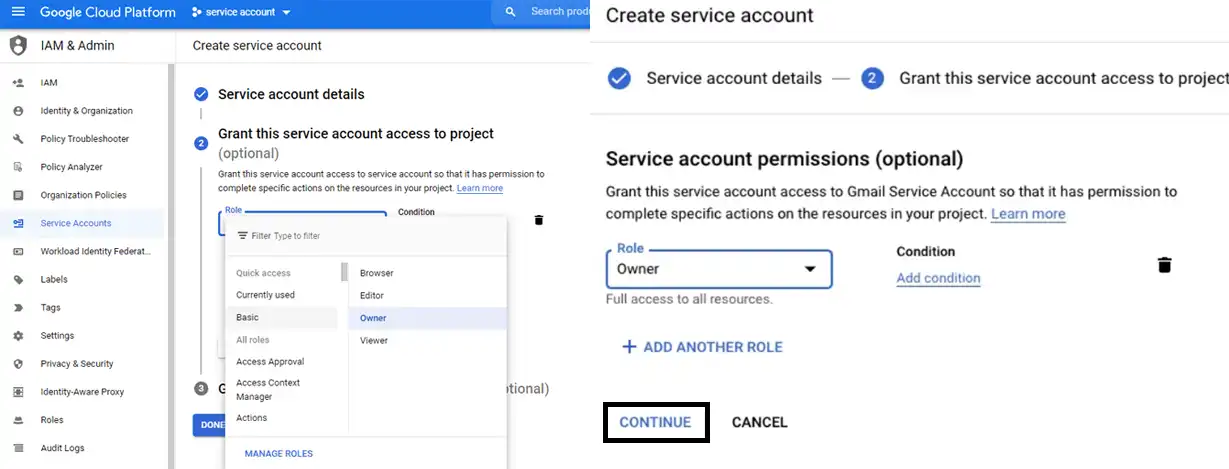Click the Policy Troubleshooter wrench icon
The image size is (1229, 469).
tap(18, 139)
